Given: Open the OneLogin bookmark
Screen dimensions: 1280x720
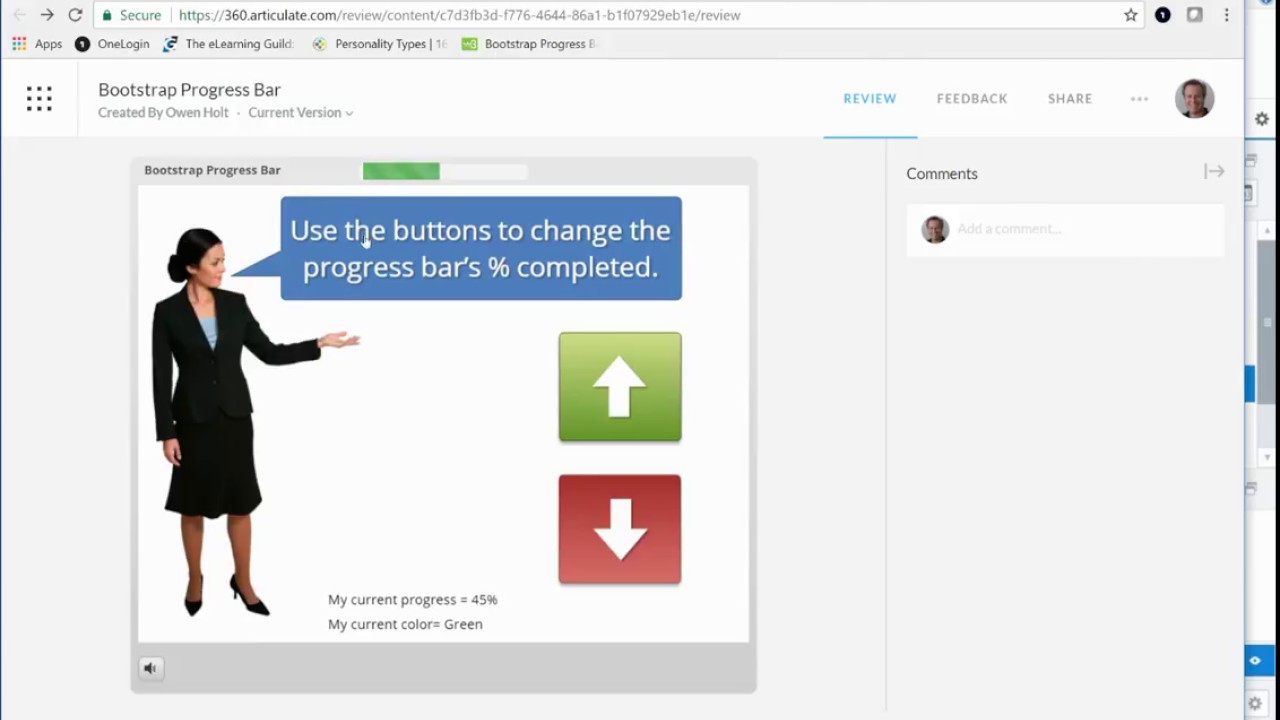Looking at the screenshot, I should tap(112, 44).
